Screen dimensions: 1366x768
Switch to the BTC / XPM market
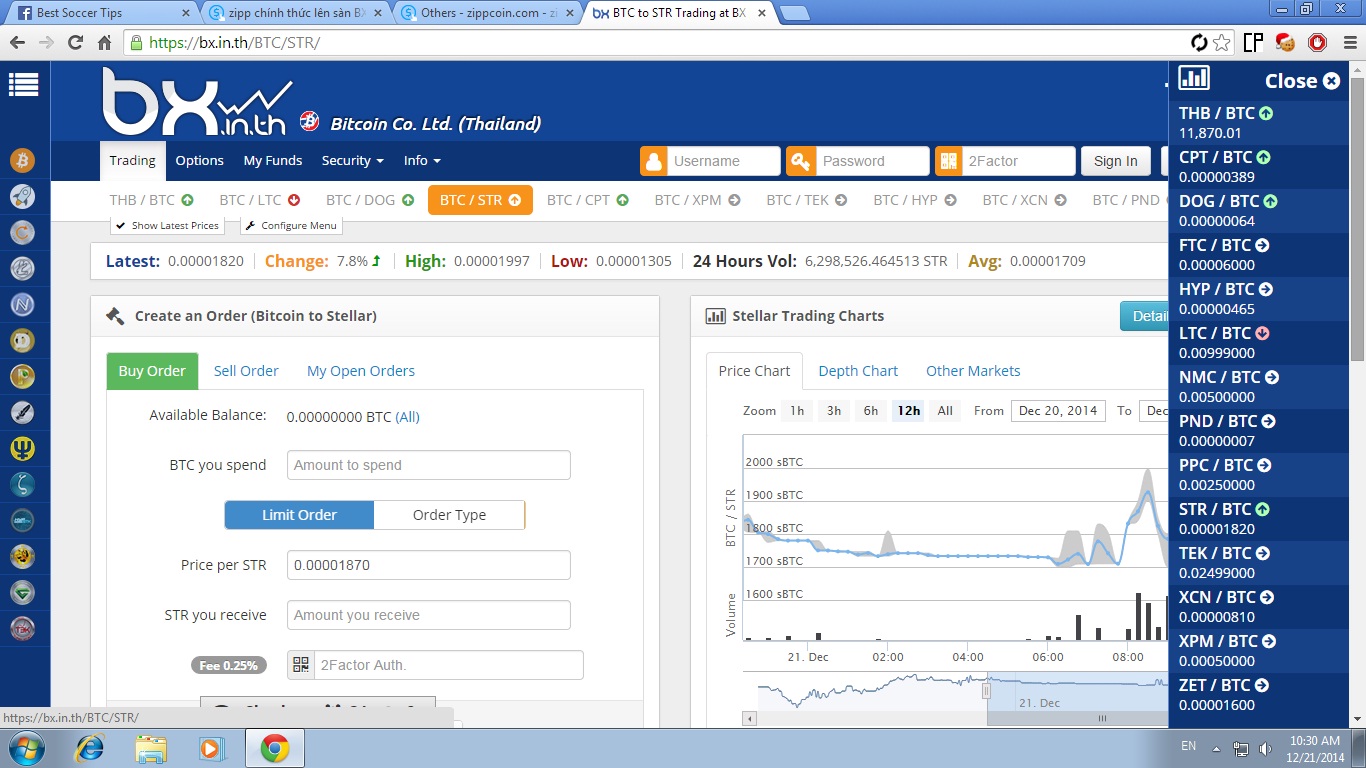click(x=697, y=200)
